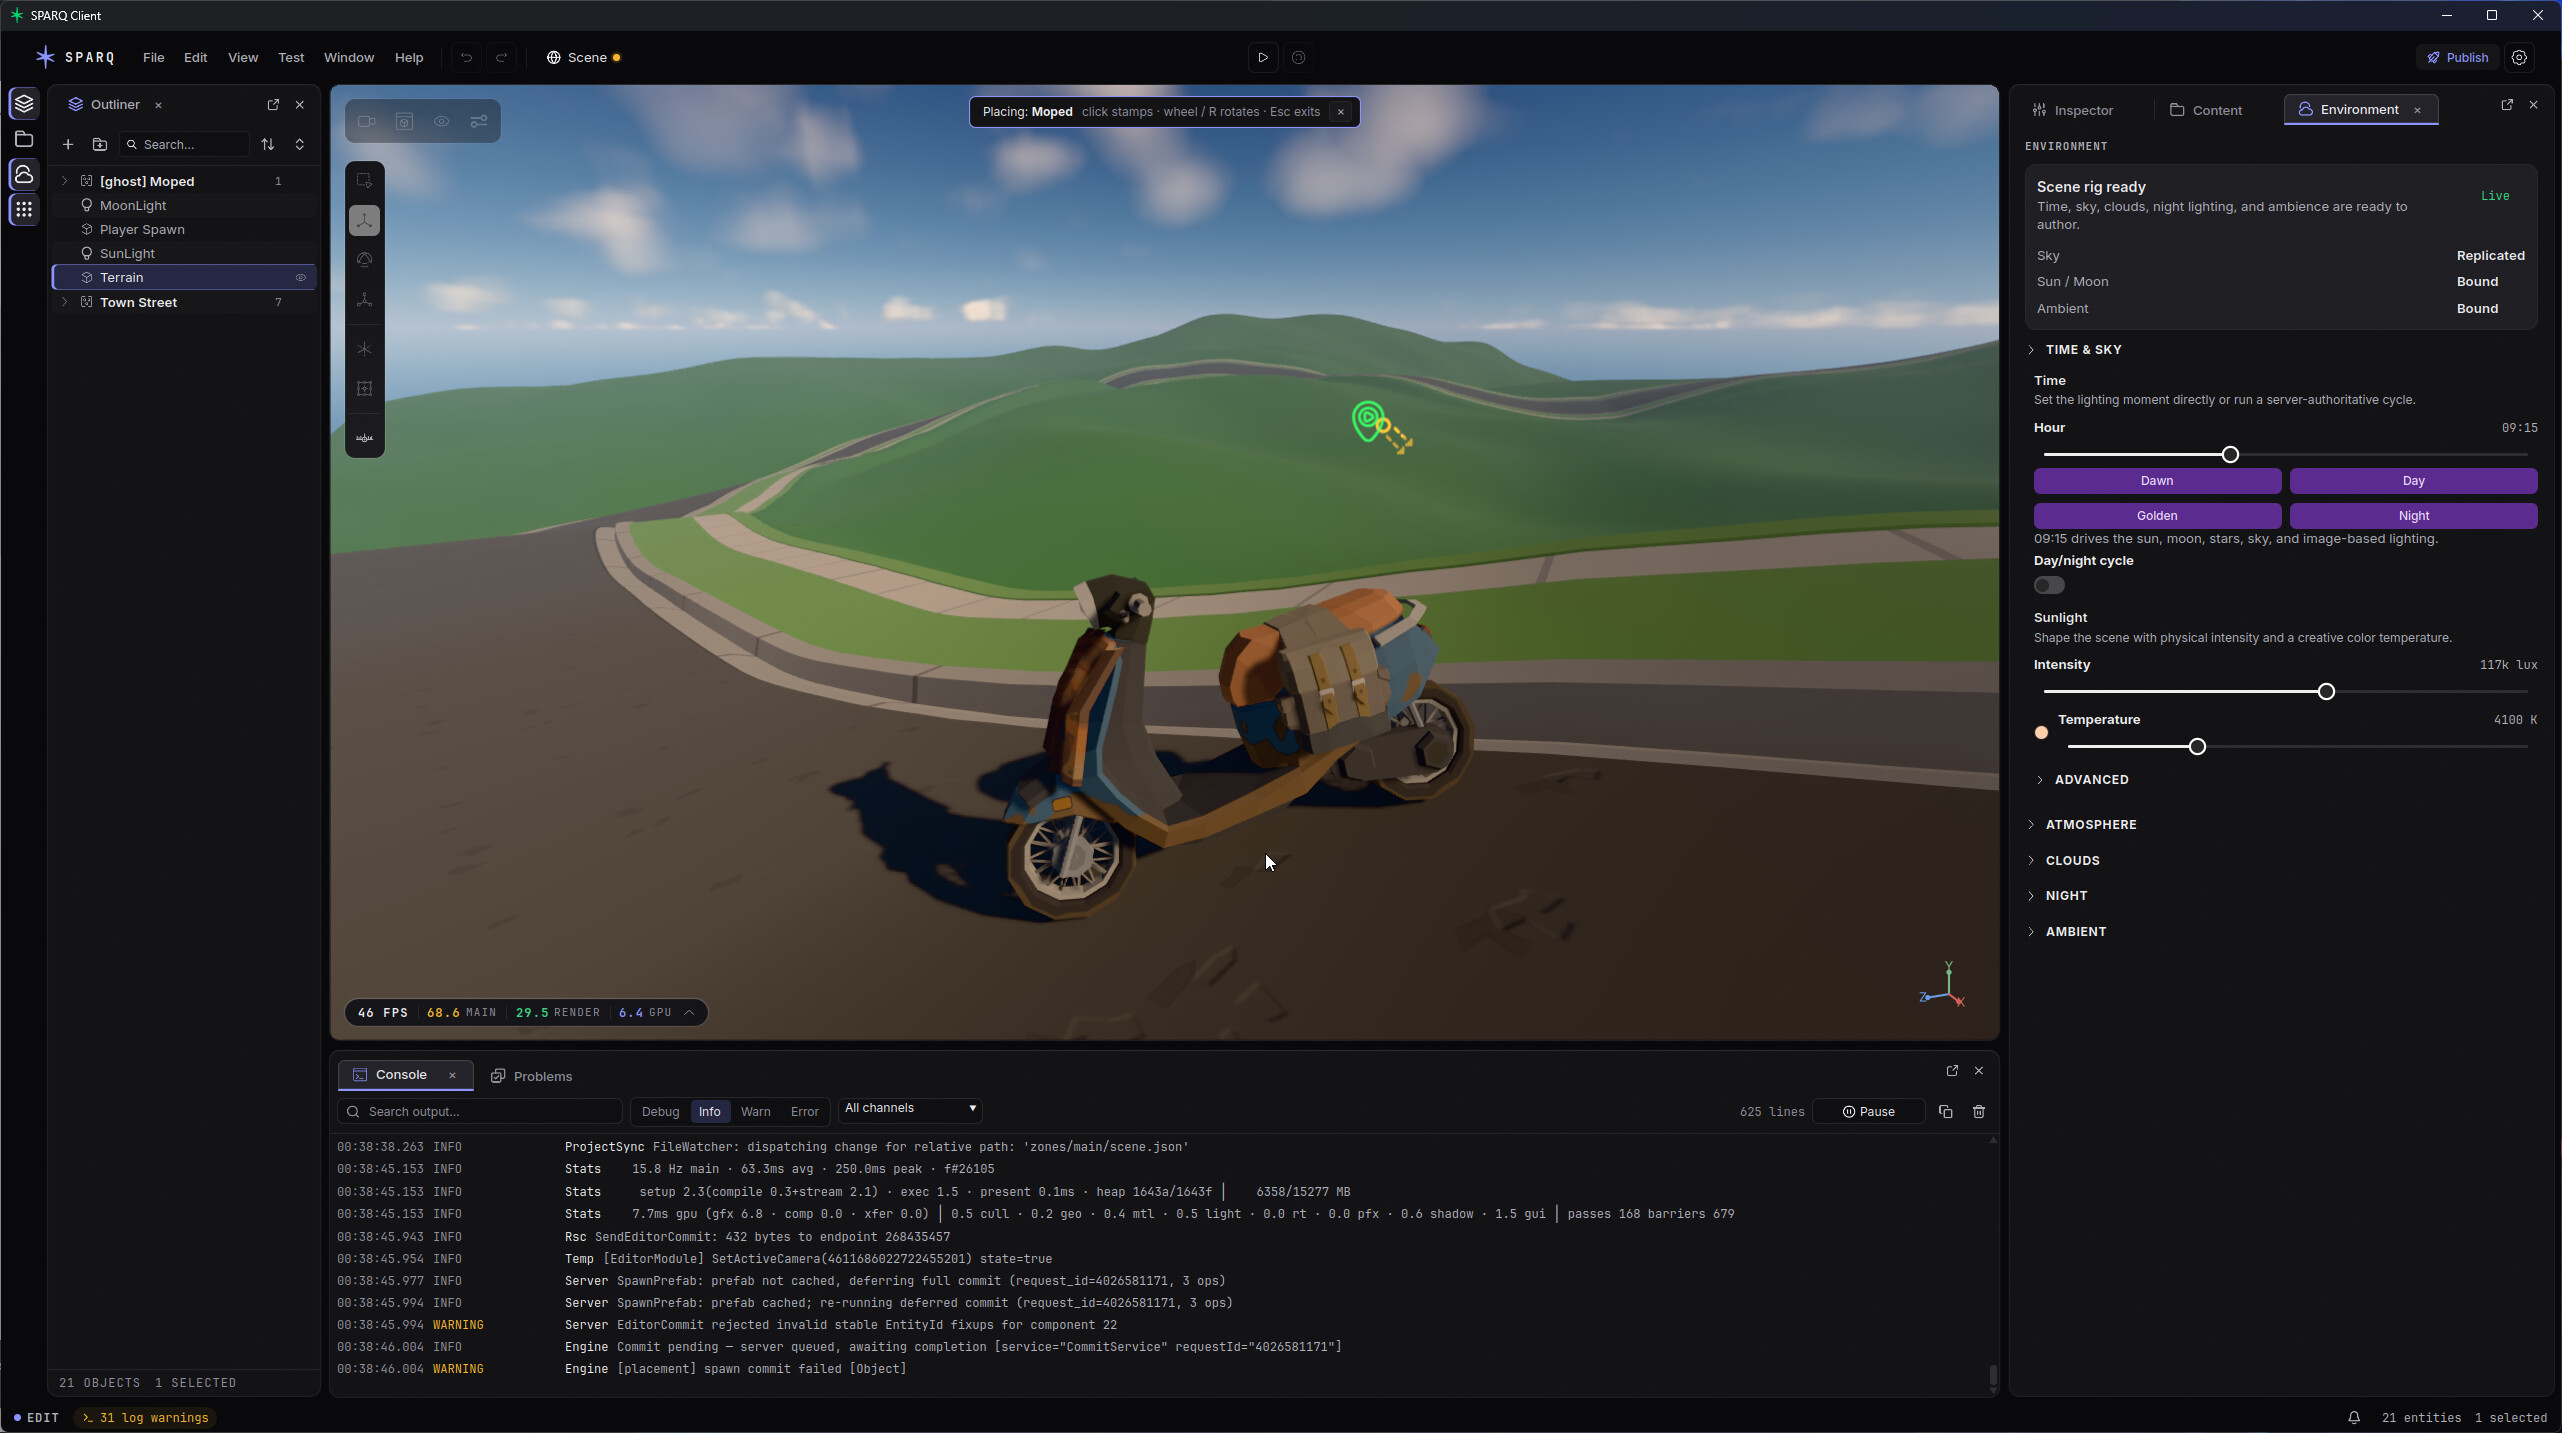The image size is (2562, 1433).
Task: Toggle Error log level filter
Action: (804, 1111)
